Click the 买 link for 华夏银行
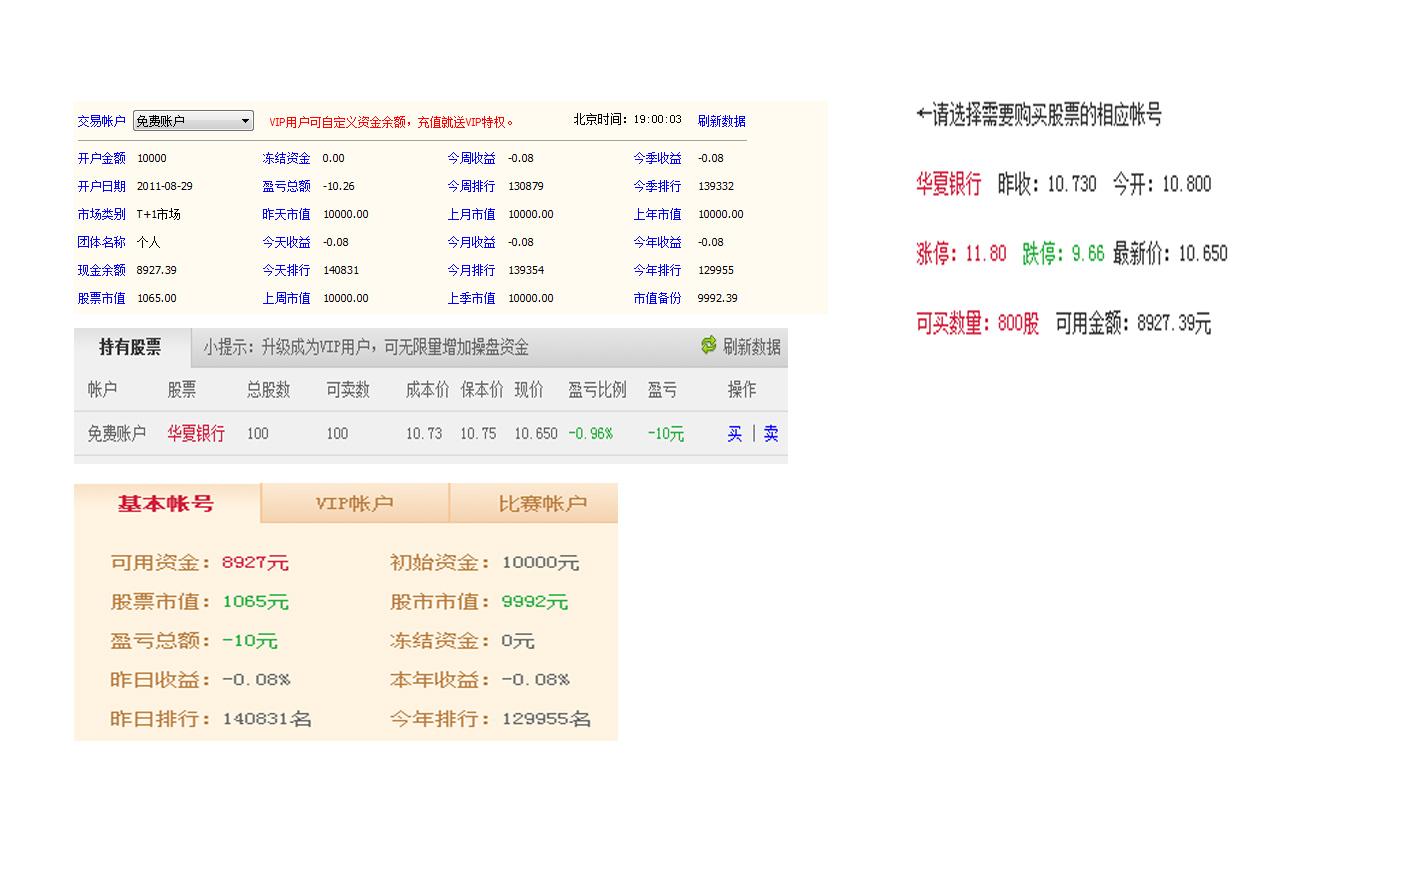 point(735,433)
